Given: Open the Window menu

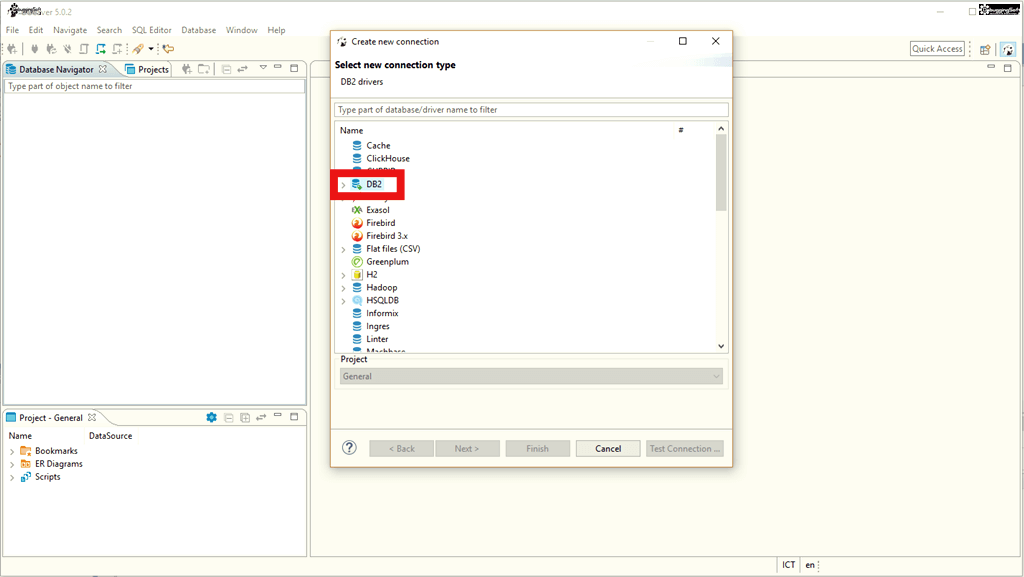Looking at the screenshot, I should [242, 30].
